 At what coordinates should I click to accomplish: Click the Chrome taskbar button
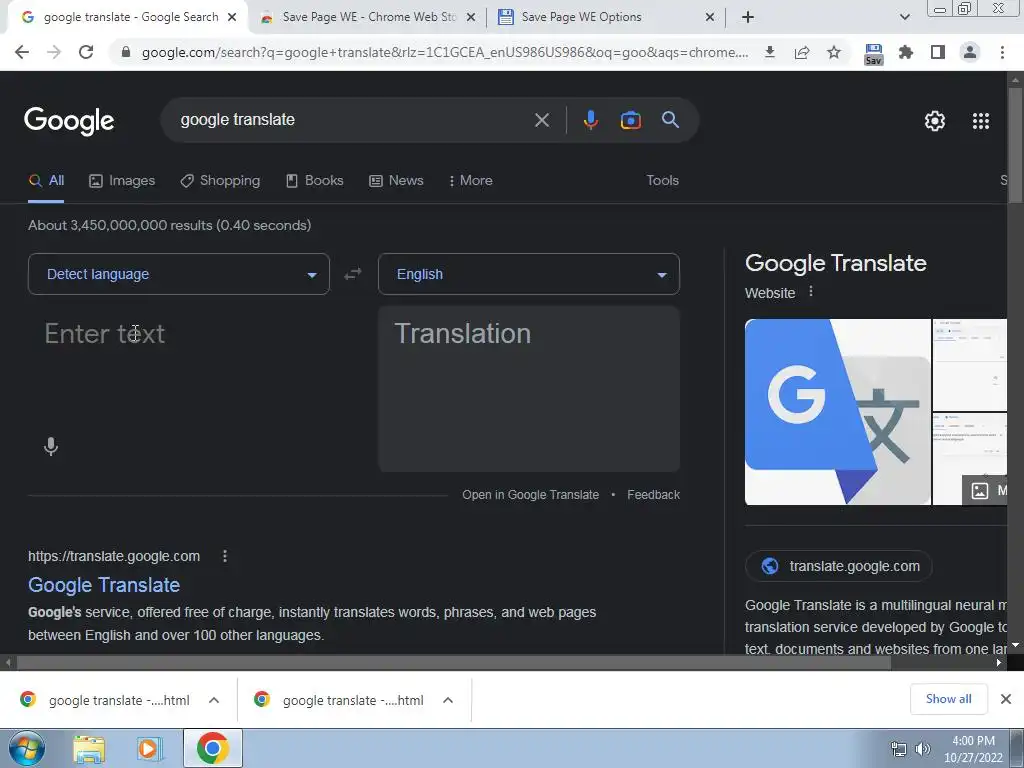(x=213, y=748)
